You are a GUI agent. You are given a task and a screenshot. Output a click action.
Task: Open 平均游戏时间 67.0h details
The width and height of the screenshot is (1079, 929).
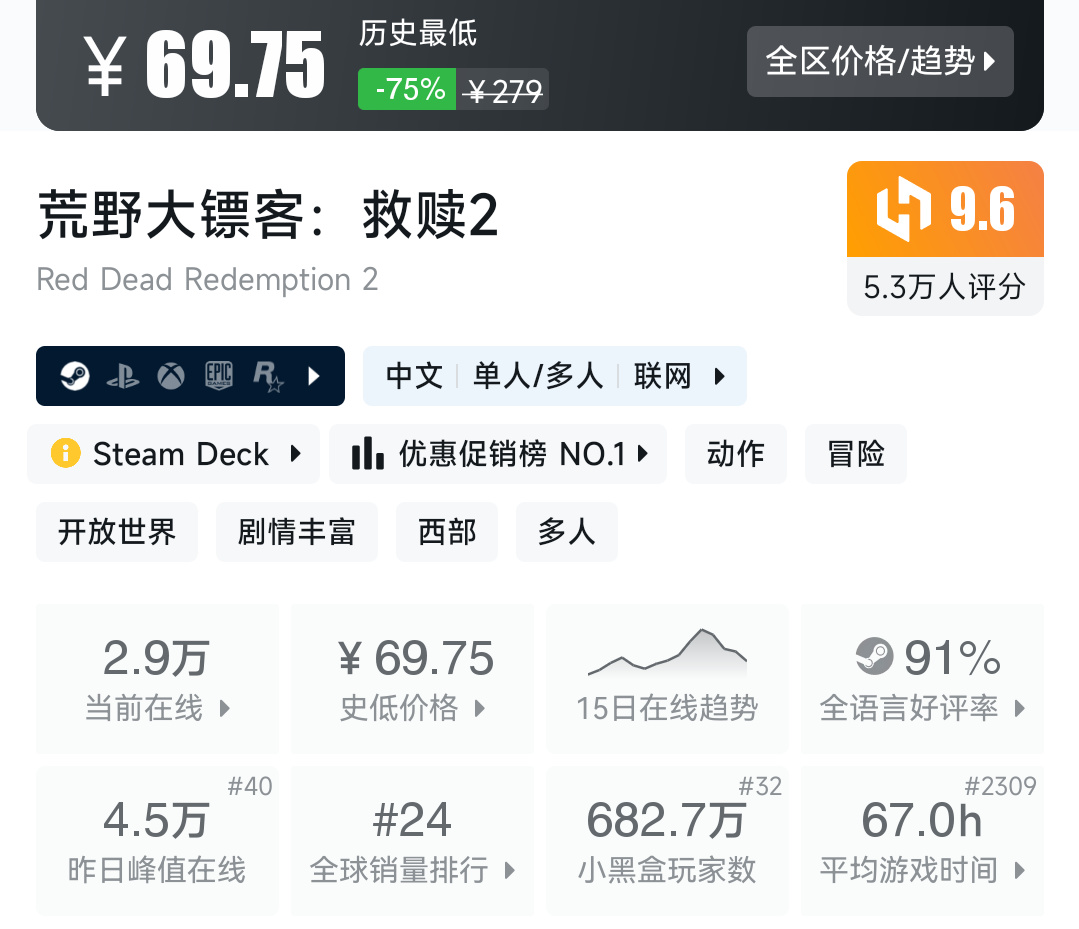tap(922, 841)
